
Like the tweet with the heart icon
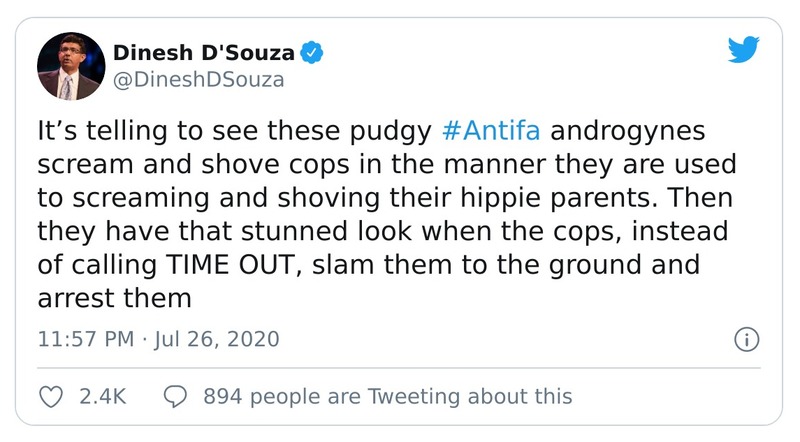point(50,396)
